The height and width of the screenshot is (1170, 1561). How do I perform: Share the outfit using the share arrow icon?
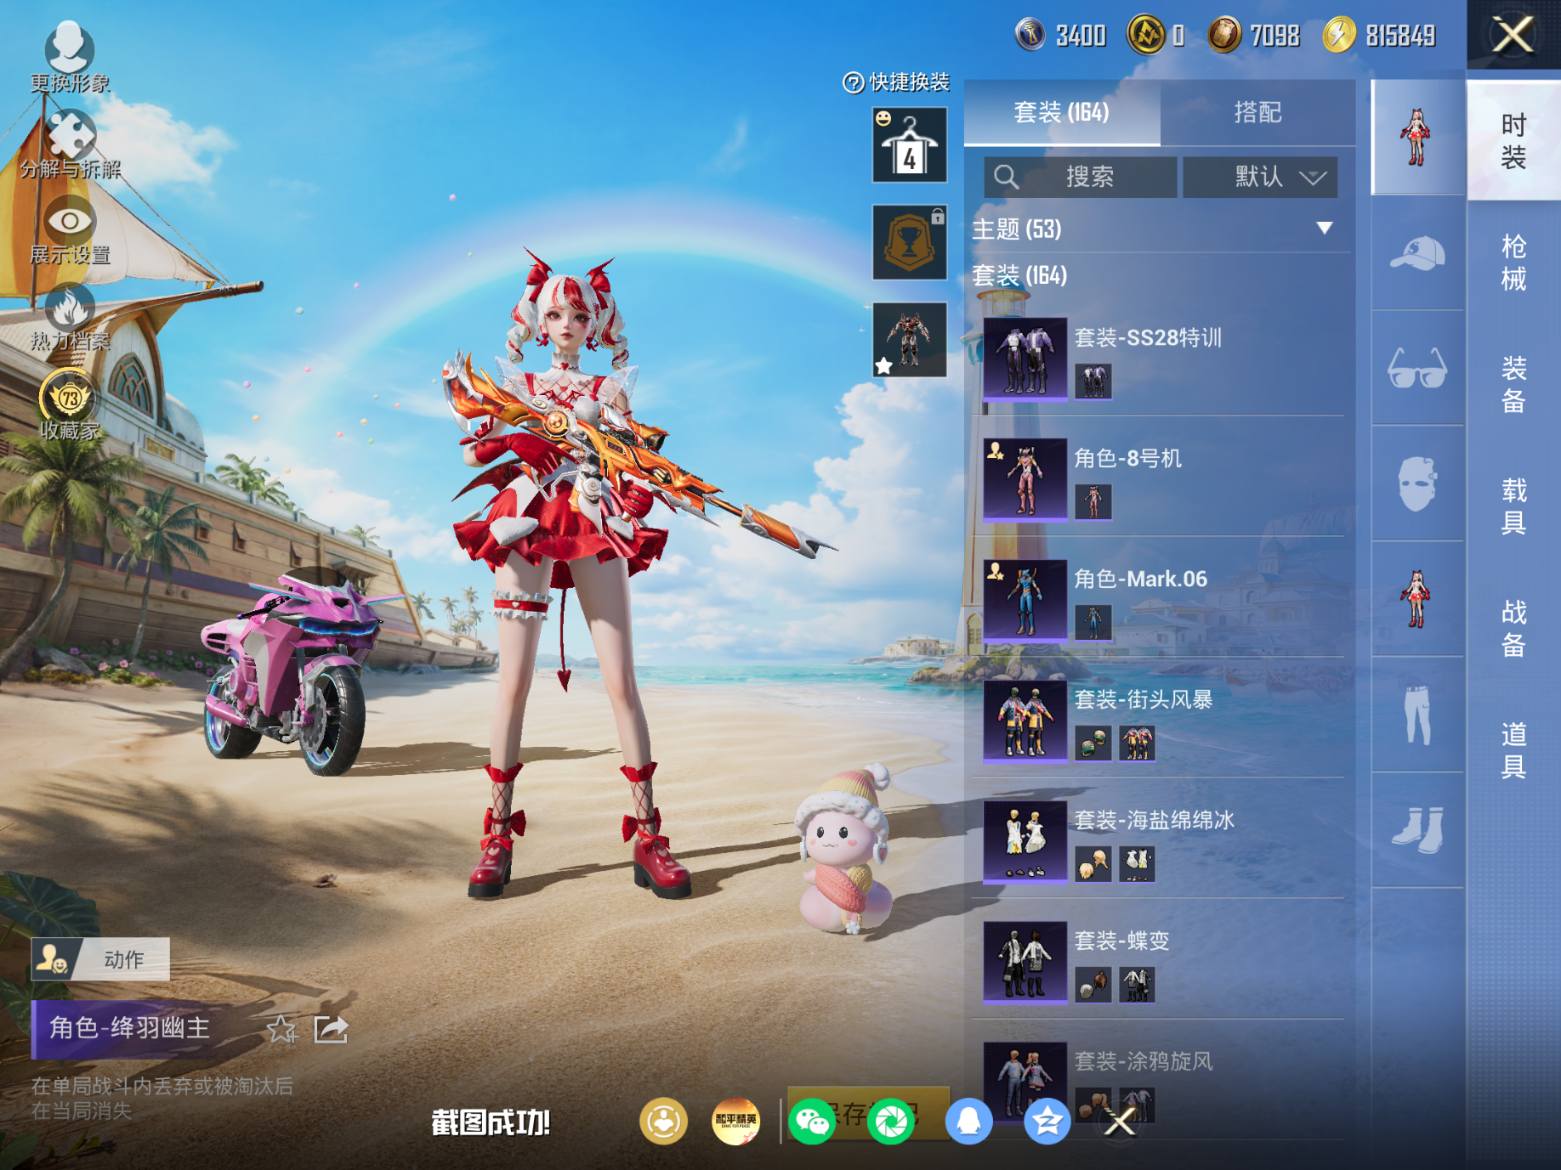point(330,1029)
